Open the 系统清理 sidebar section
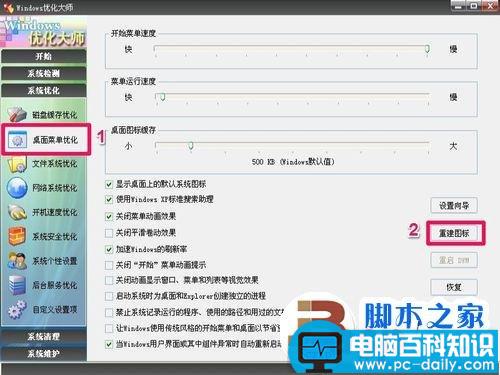 (x=44, y=336)
